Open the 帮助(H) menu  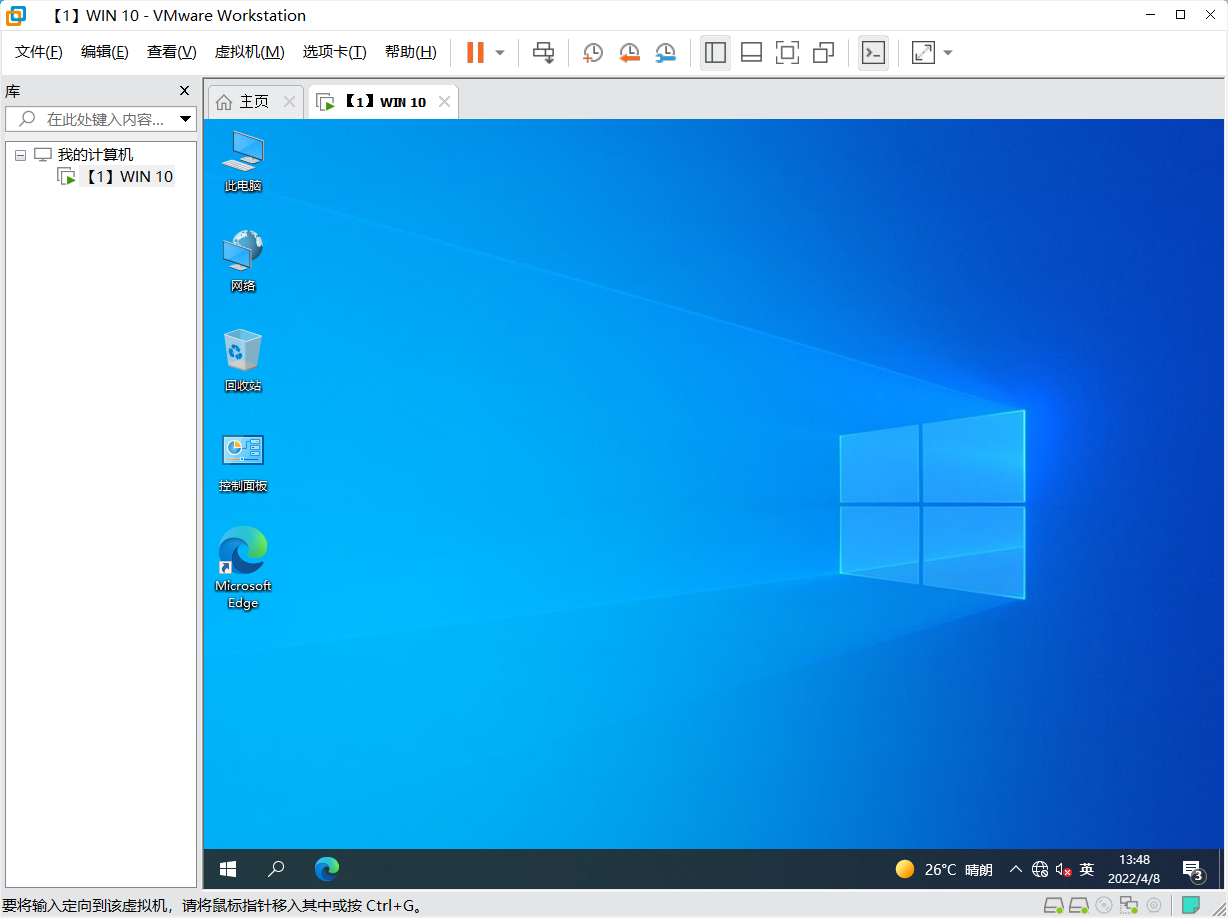(x=411, y=52)
